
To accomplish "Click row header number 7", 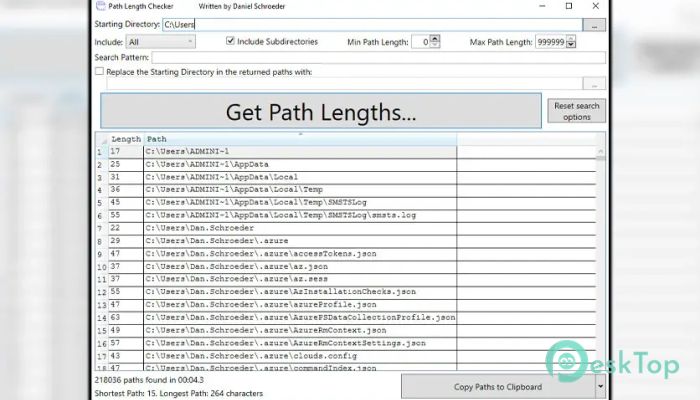I will click(x=101, y=229).
